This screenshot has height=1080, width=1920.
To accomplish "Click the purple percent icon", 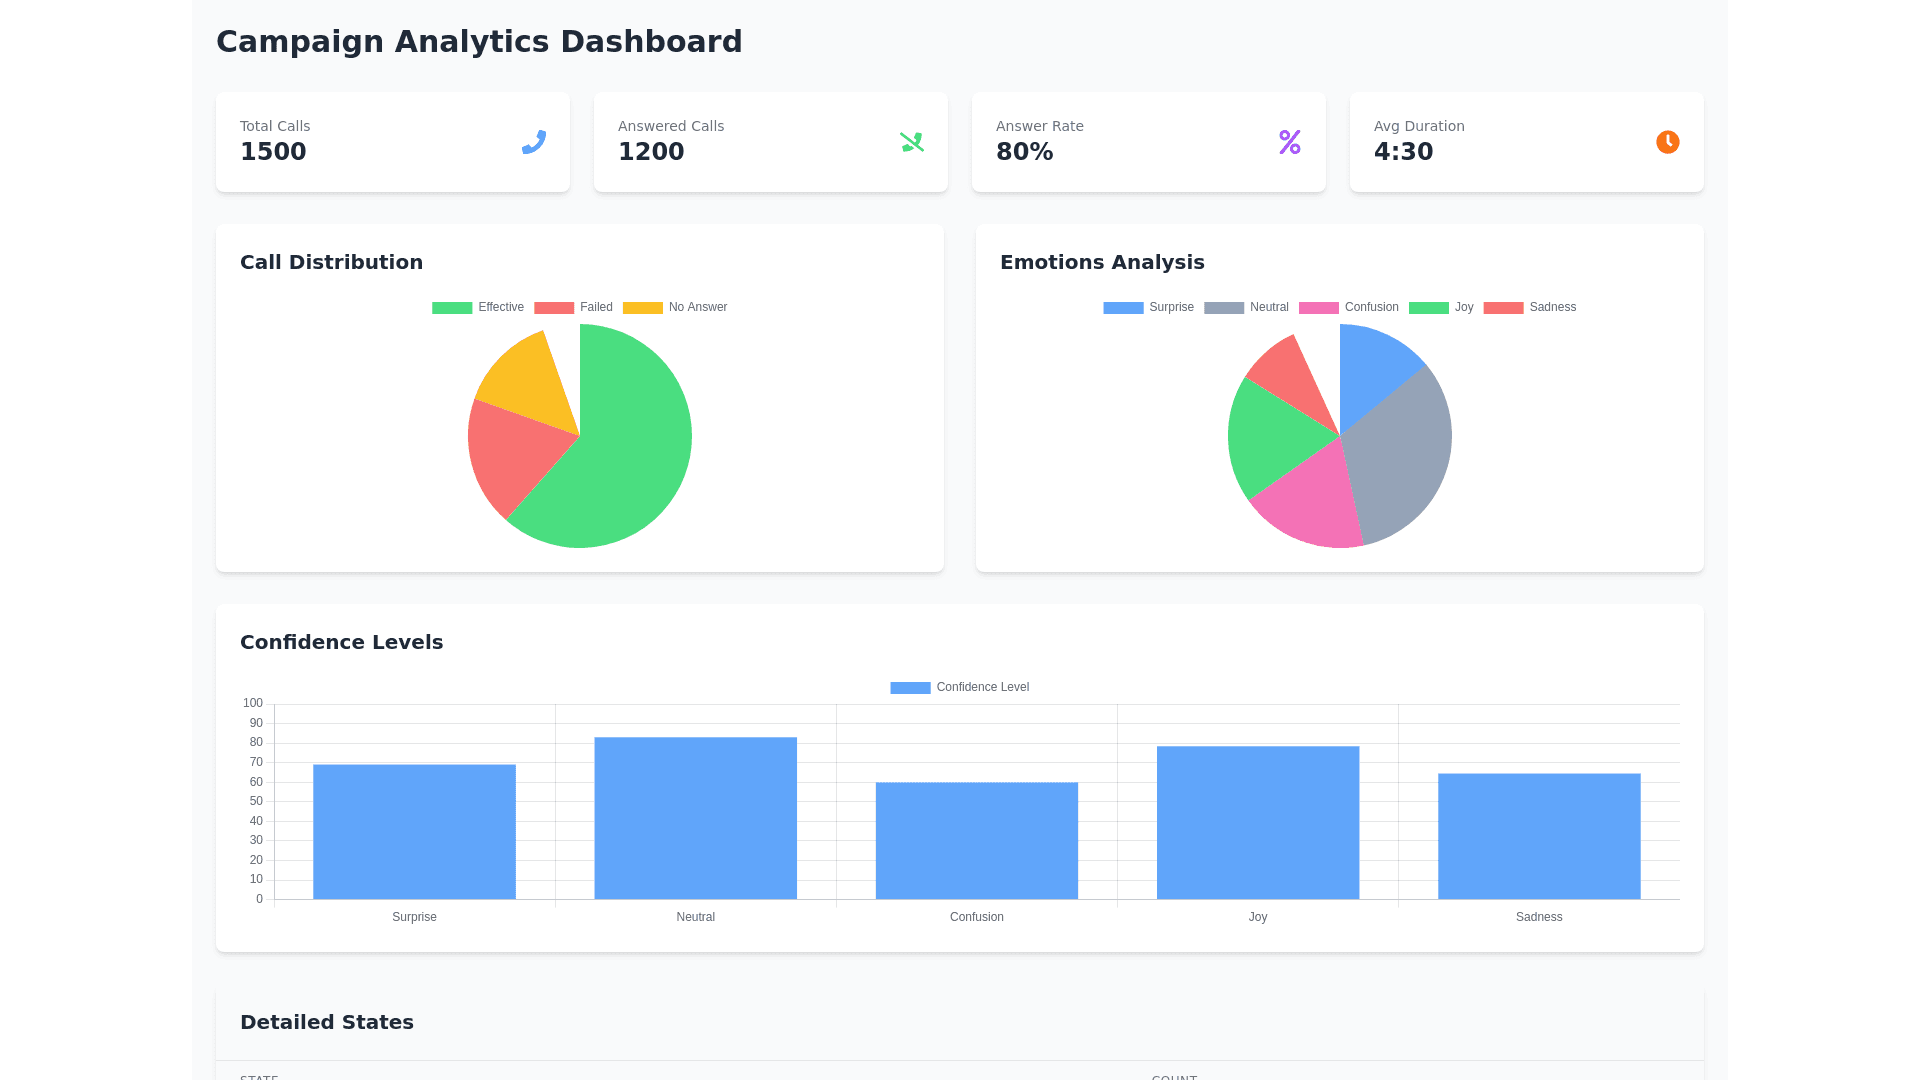I will pos(1289,142).
